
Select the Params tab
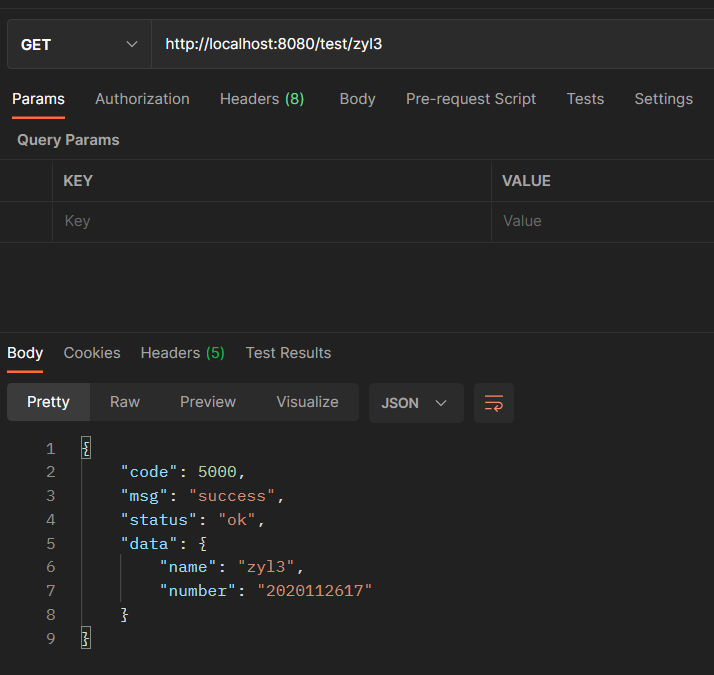point(38,99)
